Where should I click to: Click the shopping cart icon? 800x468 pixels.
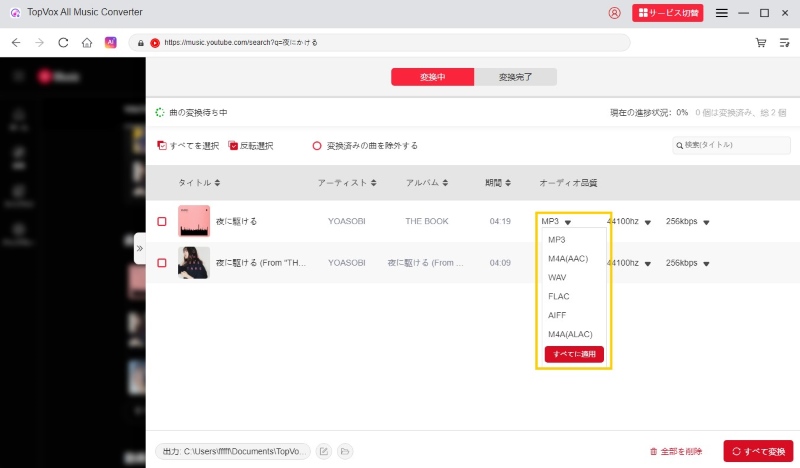click(x=761, y=43)
